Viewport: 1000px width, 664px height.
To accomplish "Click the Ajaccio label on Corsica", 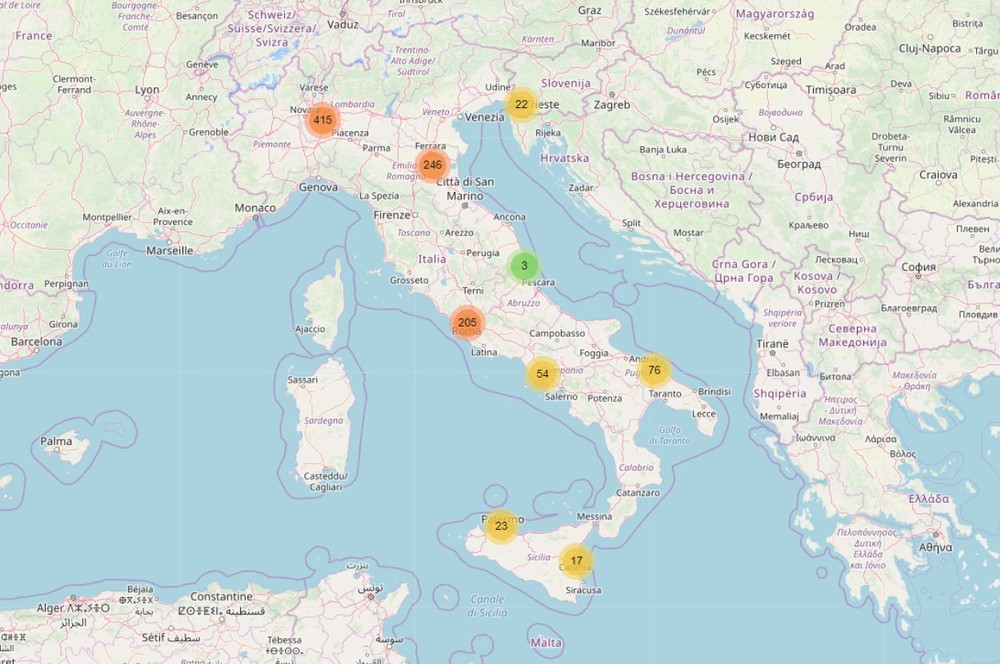I will click(x=310, y=329).
